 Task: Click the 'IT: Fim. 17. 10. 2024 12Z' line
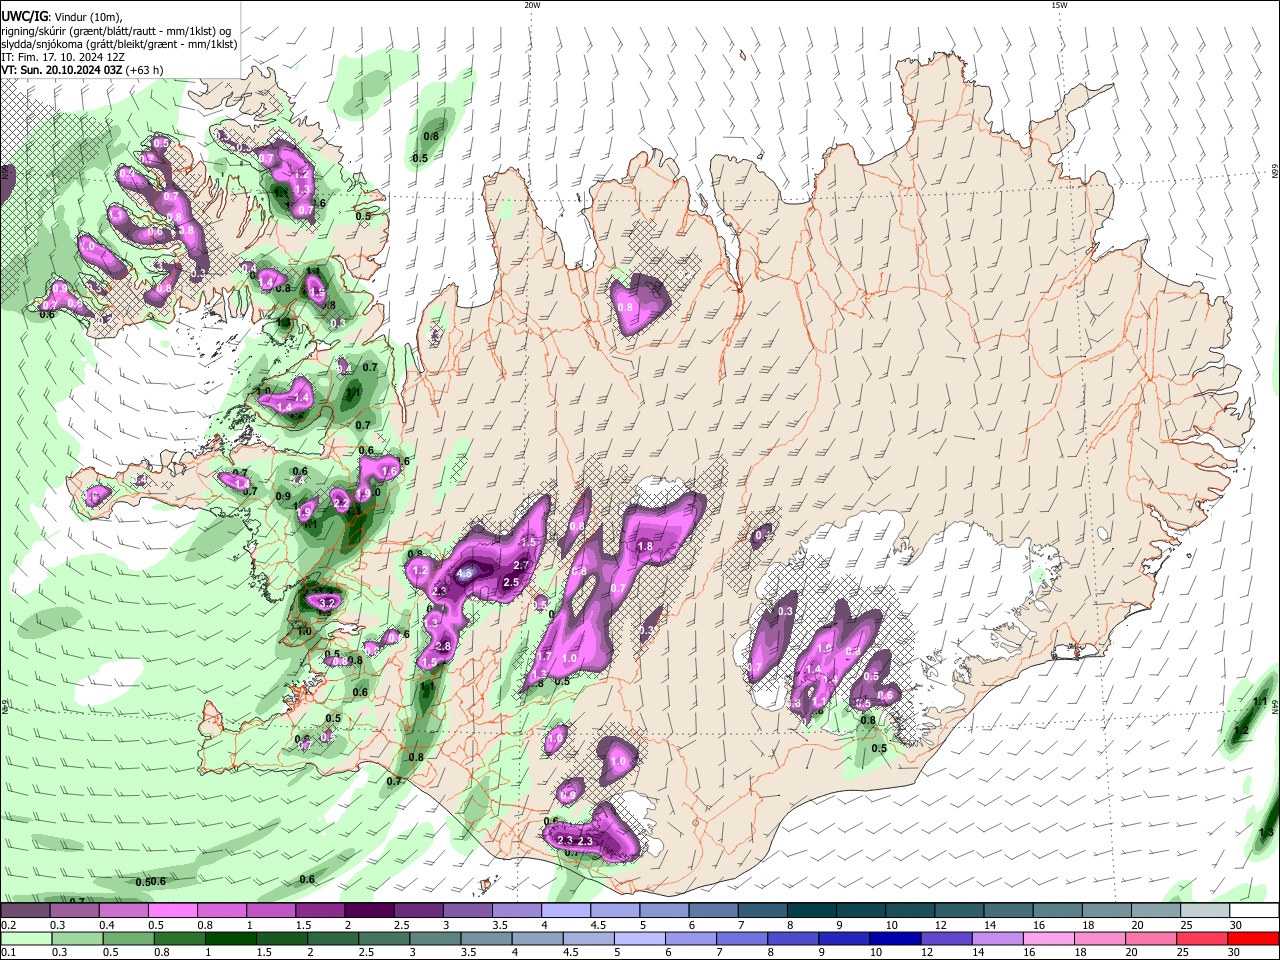tap(63, 57)
